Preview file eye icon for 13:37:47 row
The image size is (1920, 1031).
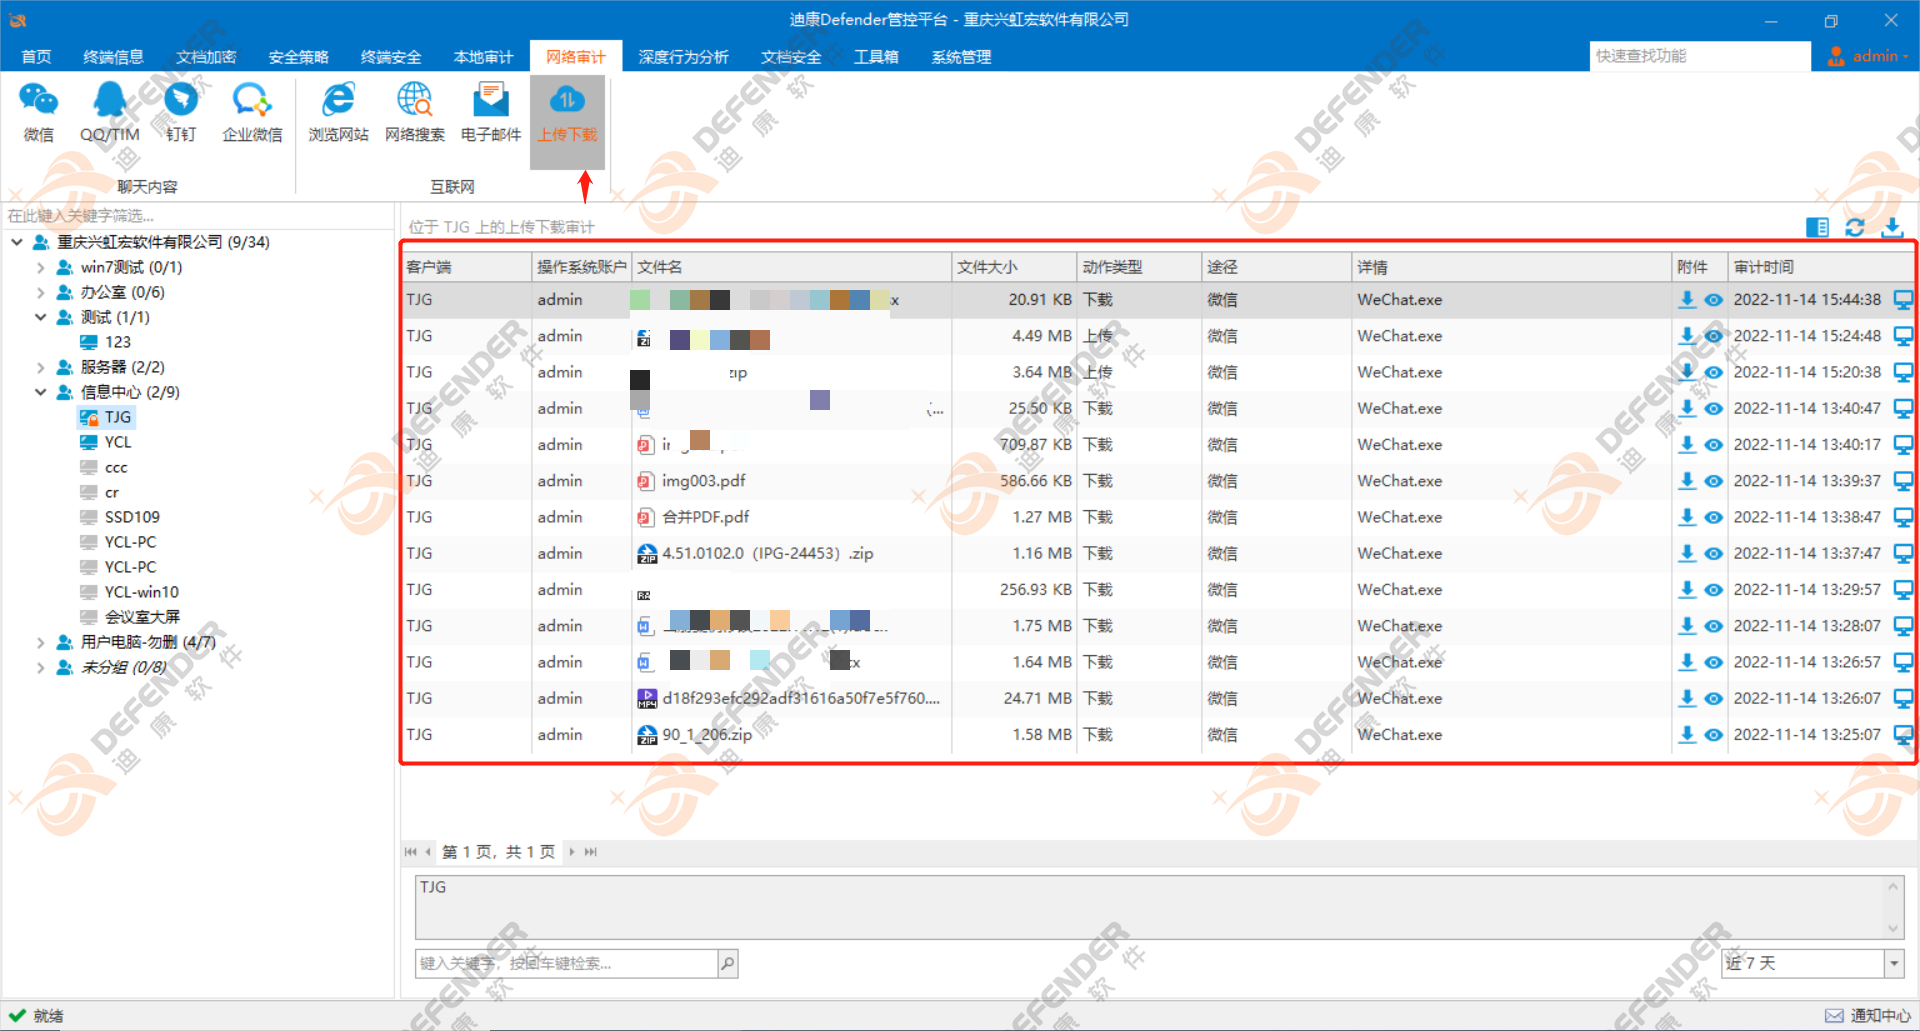coord(1713,553)
